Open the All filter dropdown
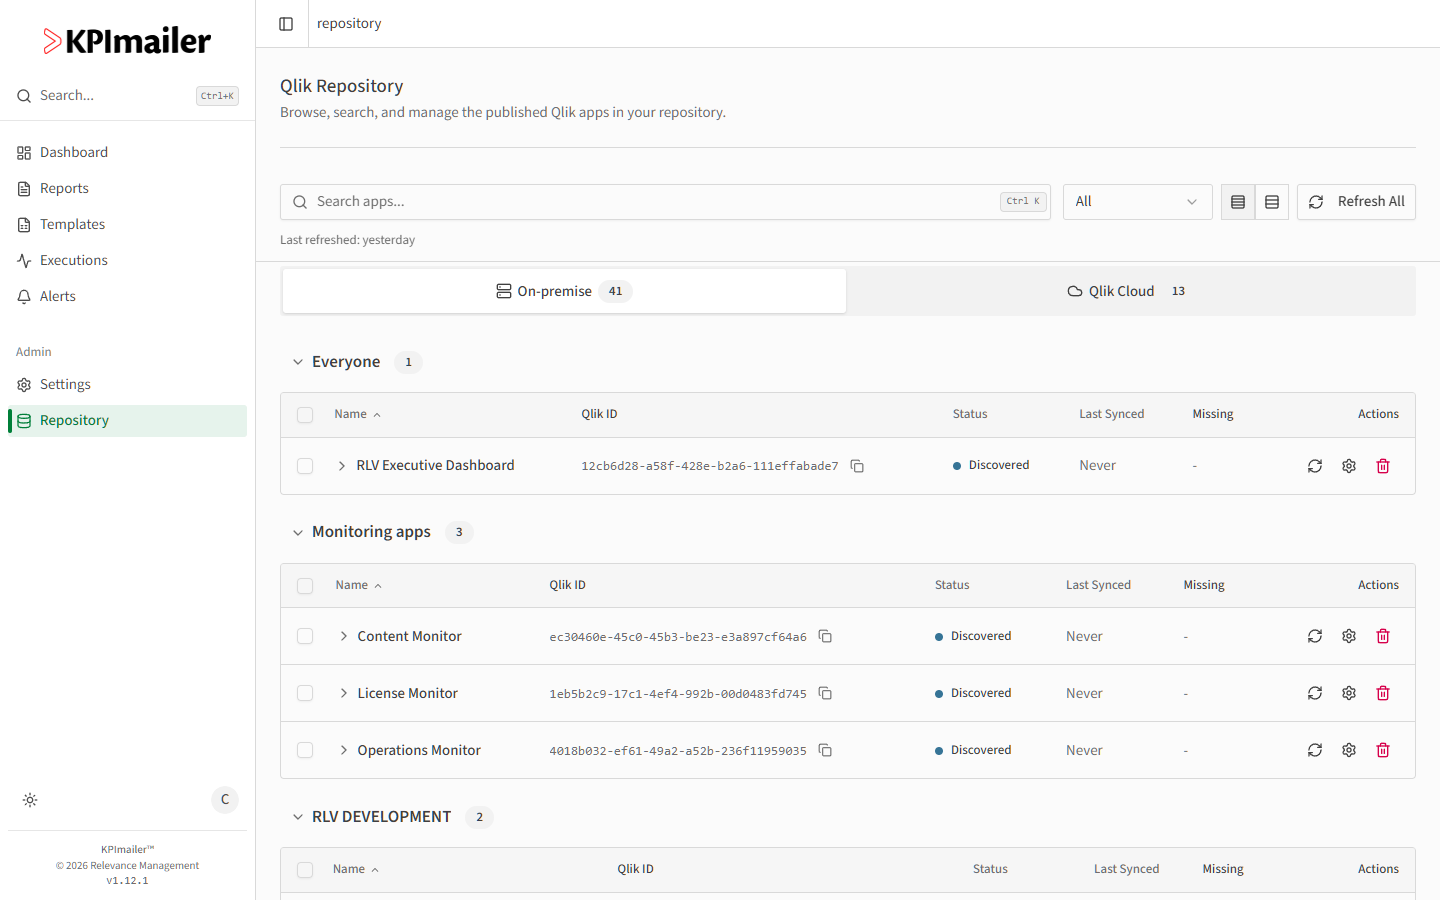 [1137, 202]
